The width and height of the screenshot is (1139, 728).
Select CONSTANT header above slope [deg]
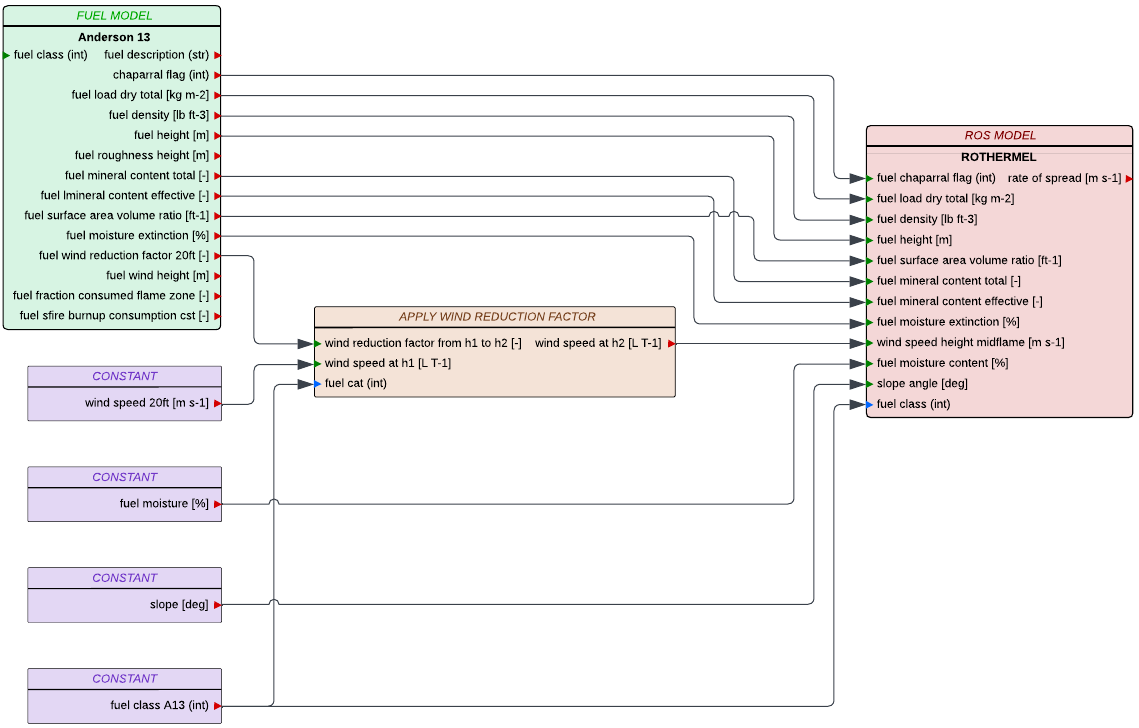(124, 578)
